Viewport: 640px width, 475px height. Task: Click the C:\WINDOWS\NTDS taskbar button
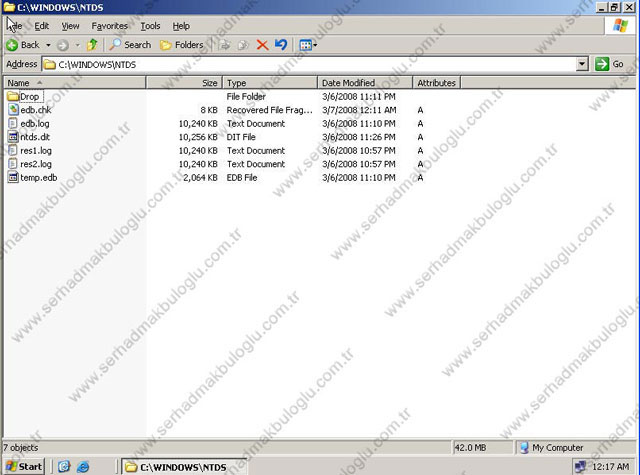(182, 467)
